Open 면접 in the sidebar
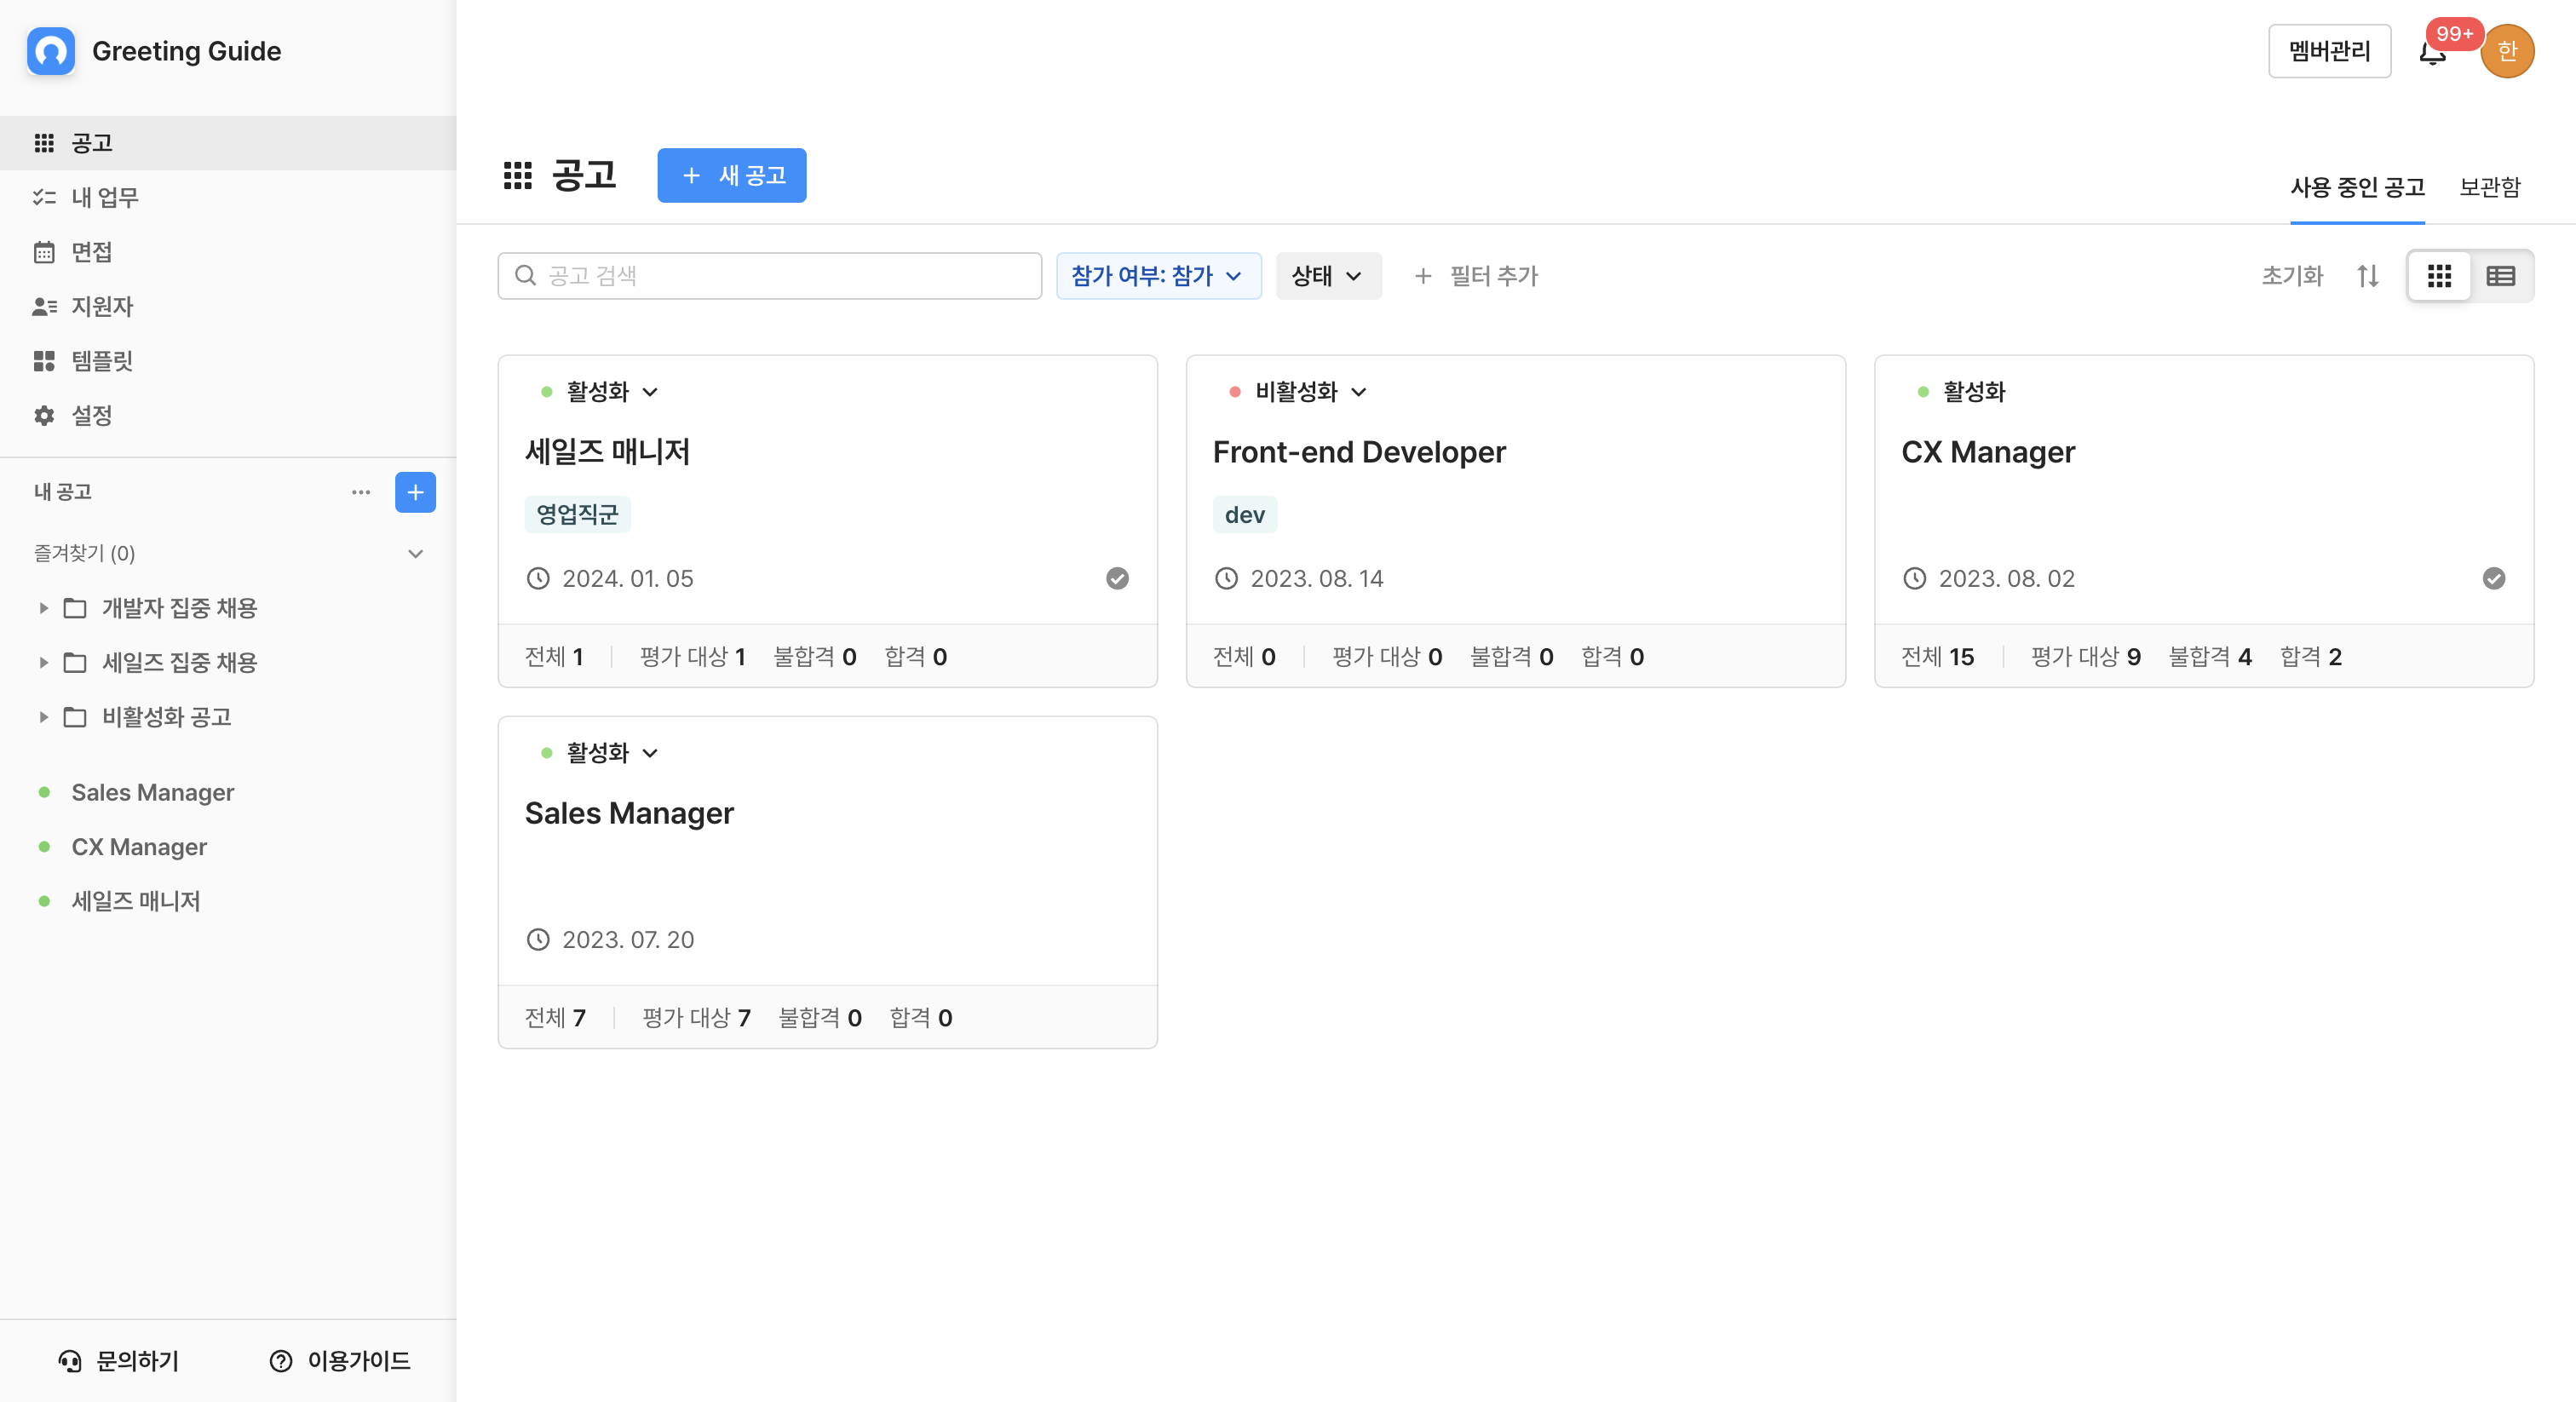This screenshot has width=2576, height=1402. click(228, 252)
